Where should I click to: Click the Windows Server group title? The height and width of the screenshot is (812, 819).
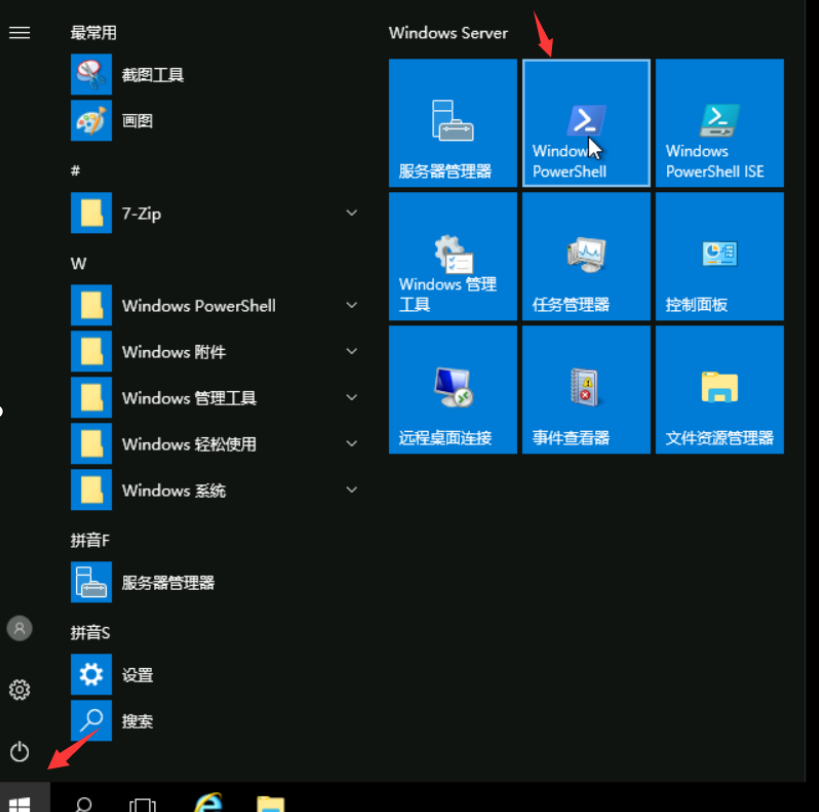point(448,33)
